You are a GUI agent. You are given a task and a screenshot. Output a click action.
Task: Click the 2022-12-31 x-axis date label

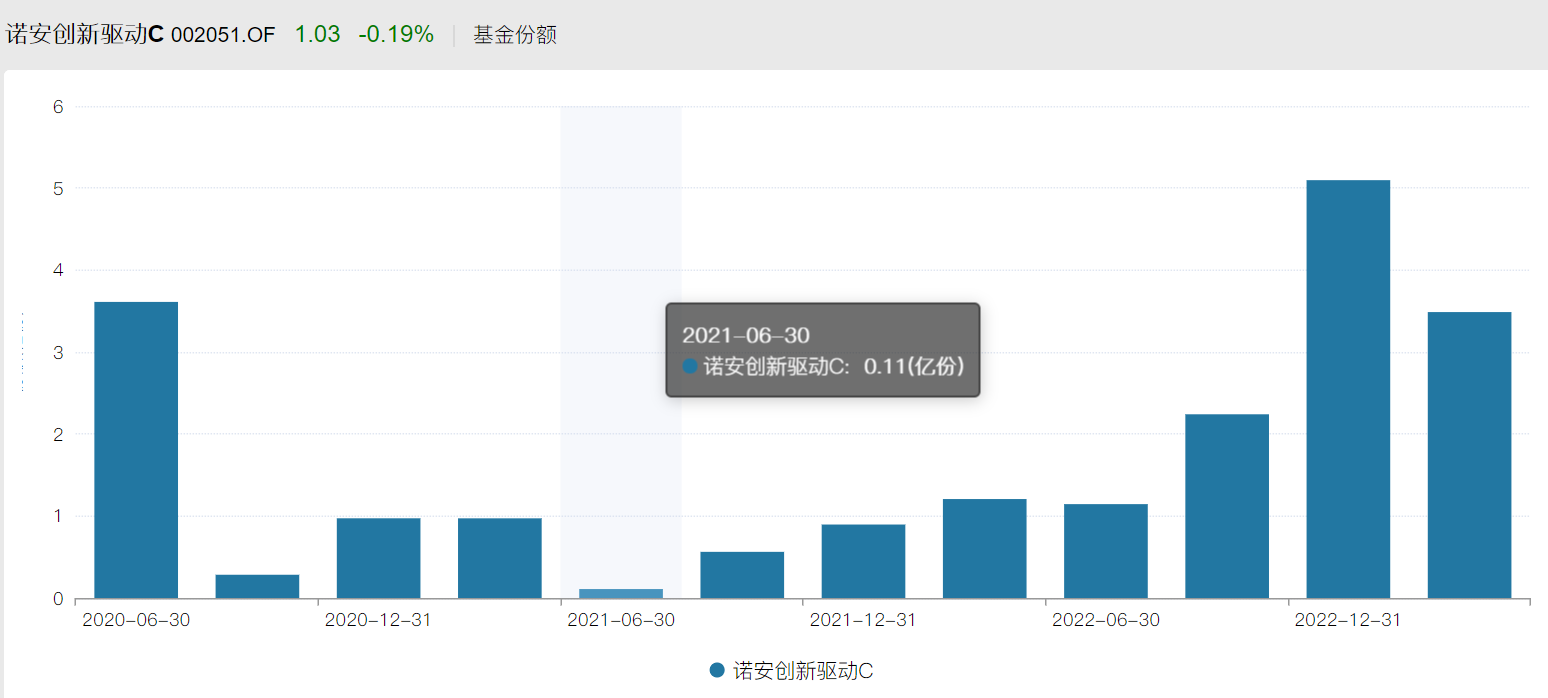[1347, 620]
